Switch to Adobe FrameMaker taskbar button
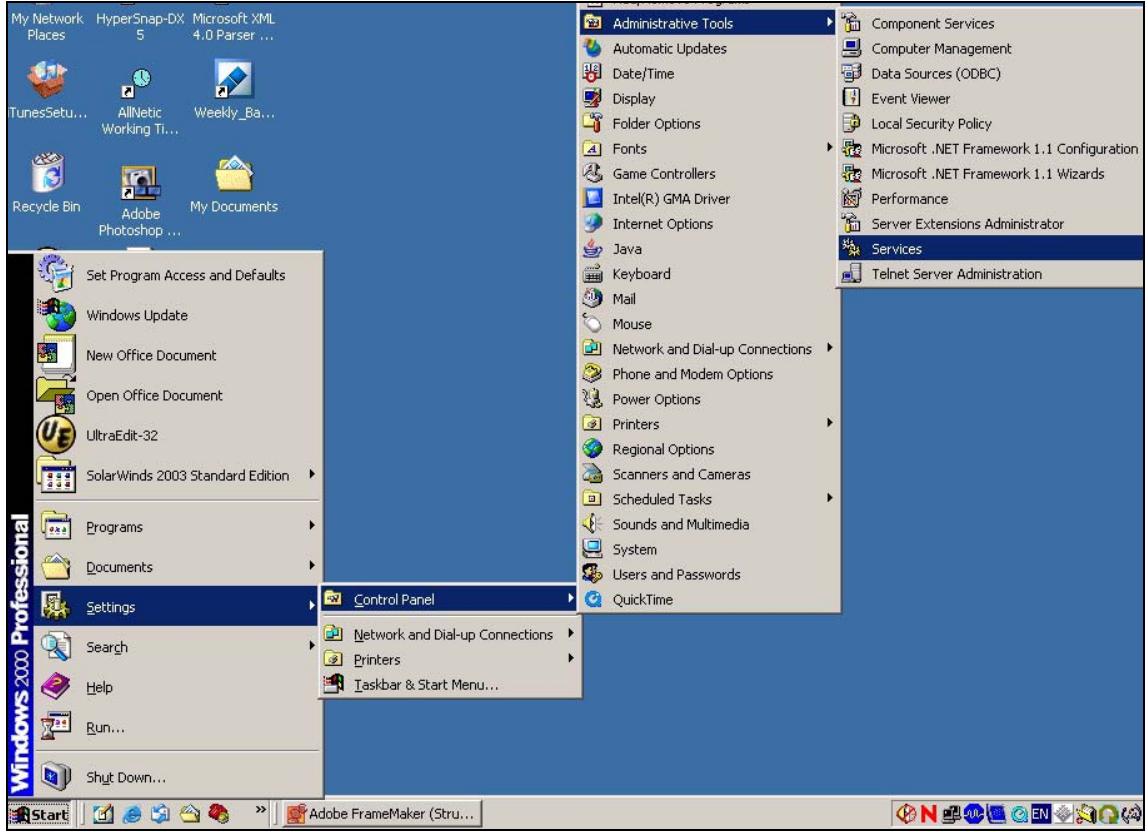The width and height of the screenshot is (1148, 832). click(381, 814)
